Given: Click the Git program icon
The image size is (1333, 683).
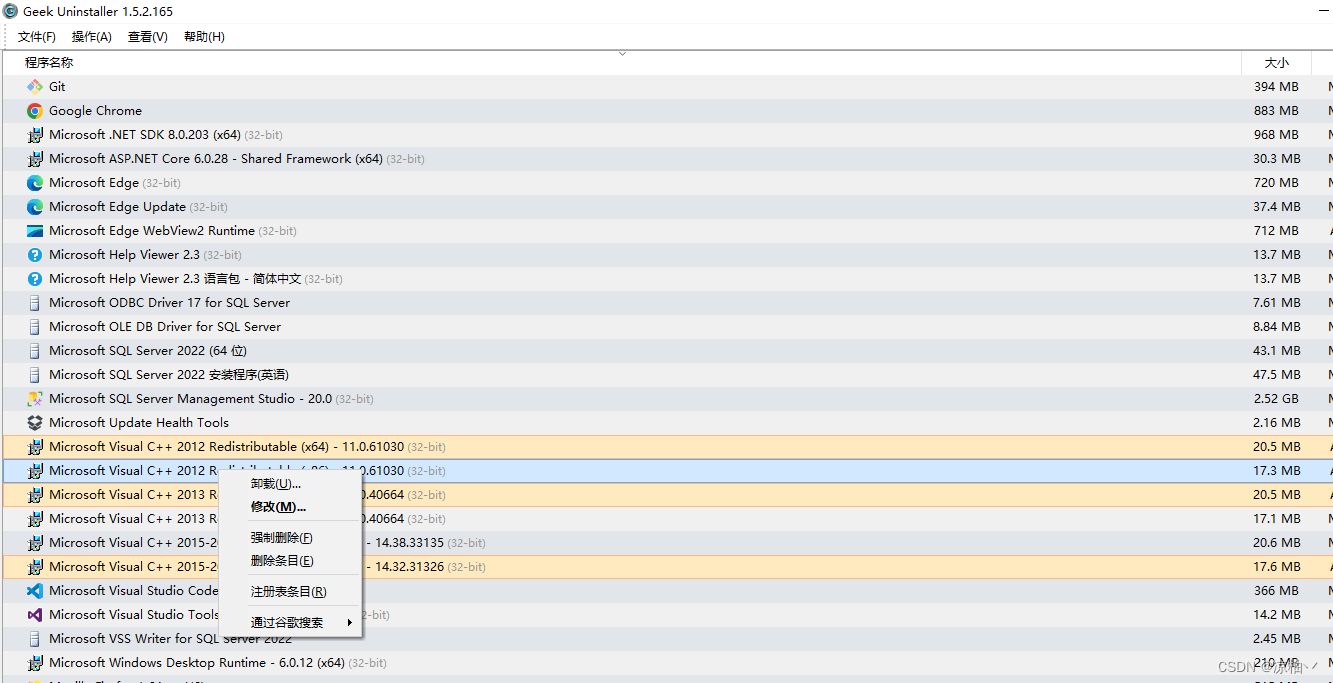Looking at the screenshot, I should [x=35, y=87].
